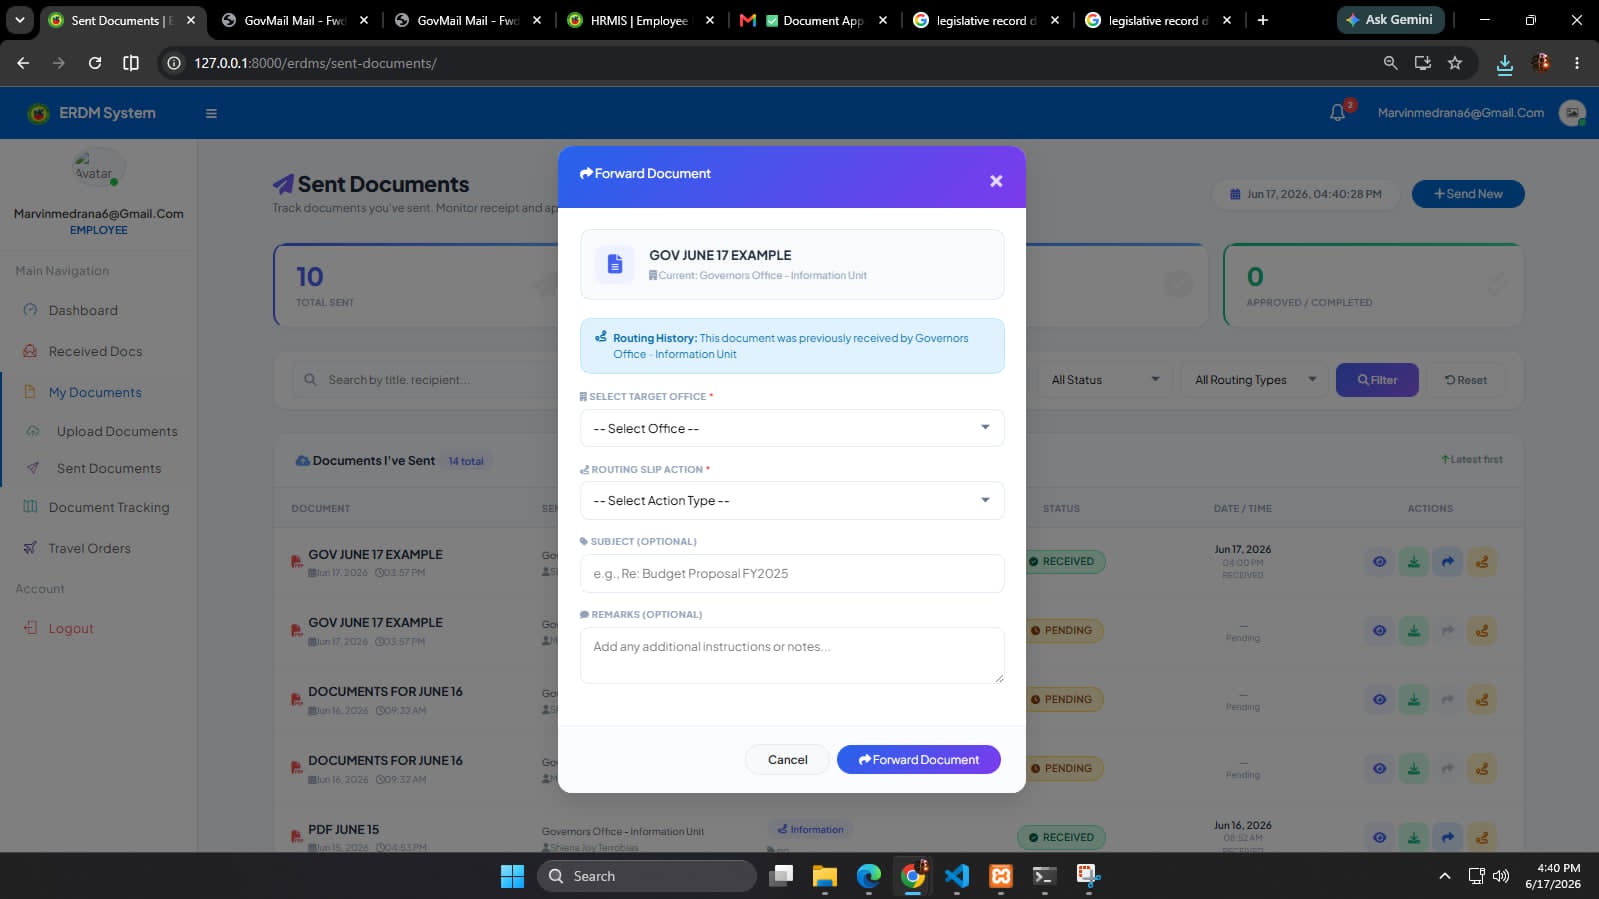Open Travel Orders in sidebar

[89, 548]
